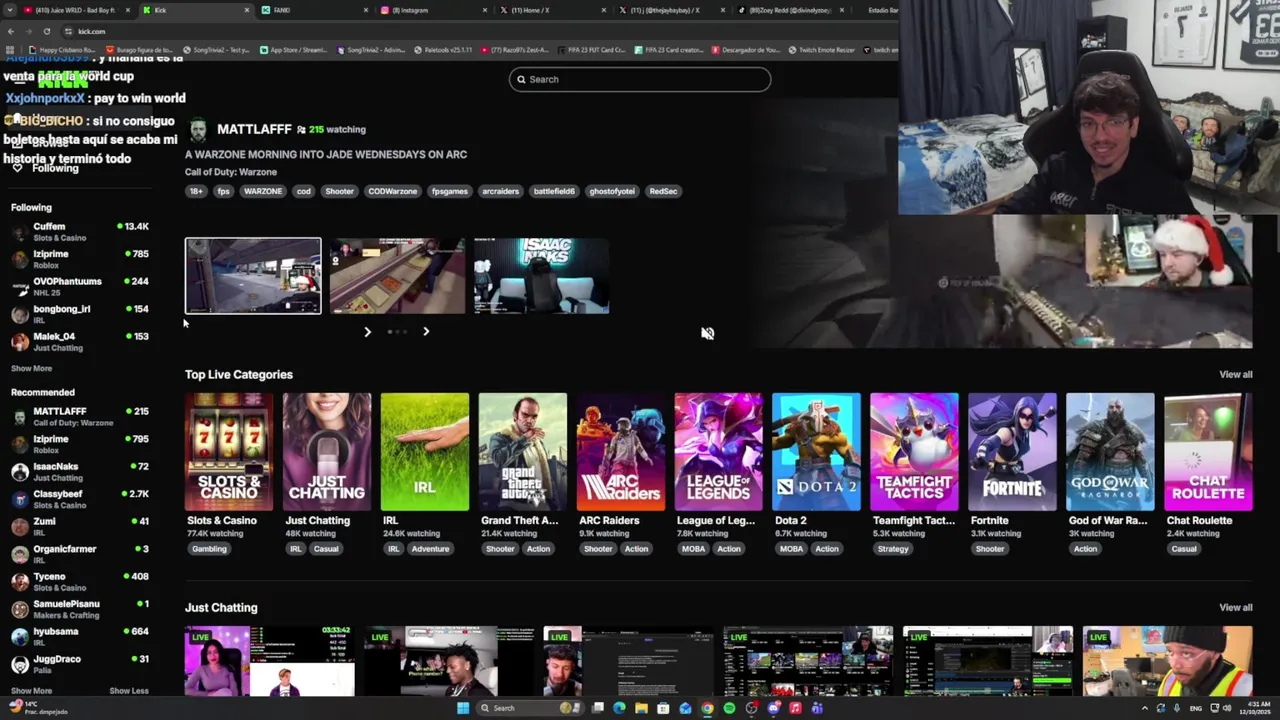The height and width of the screenshot is (720, 1280).
Task: Open Cuffem channel avatar in Following
Action: (x=19, y=232)
